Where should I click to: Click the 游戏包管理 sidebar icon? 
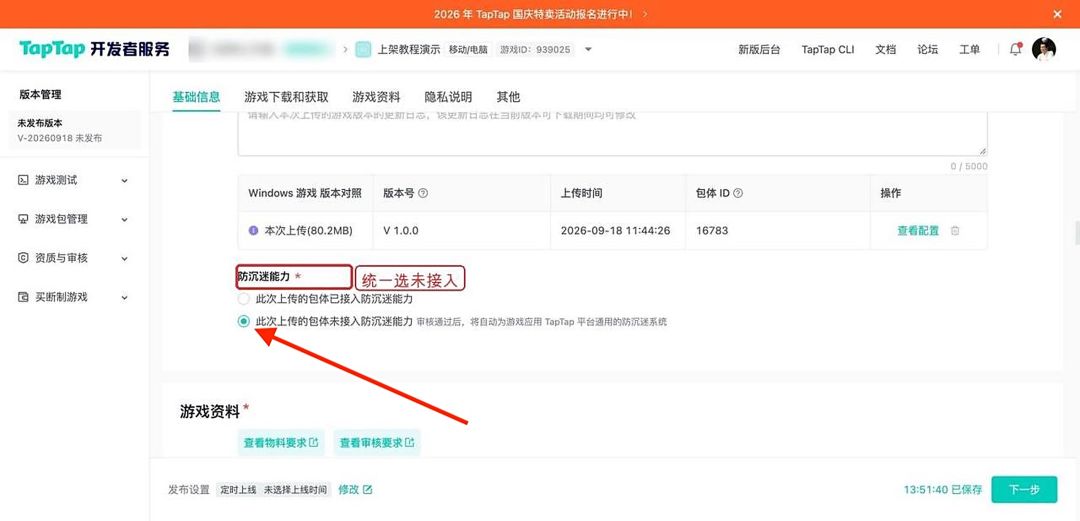(23, 219)
